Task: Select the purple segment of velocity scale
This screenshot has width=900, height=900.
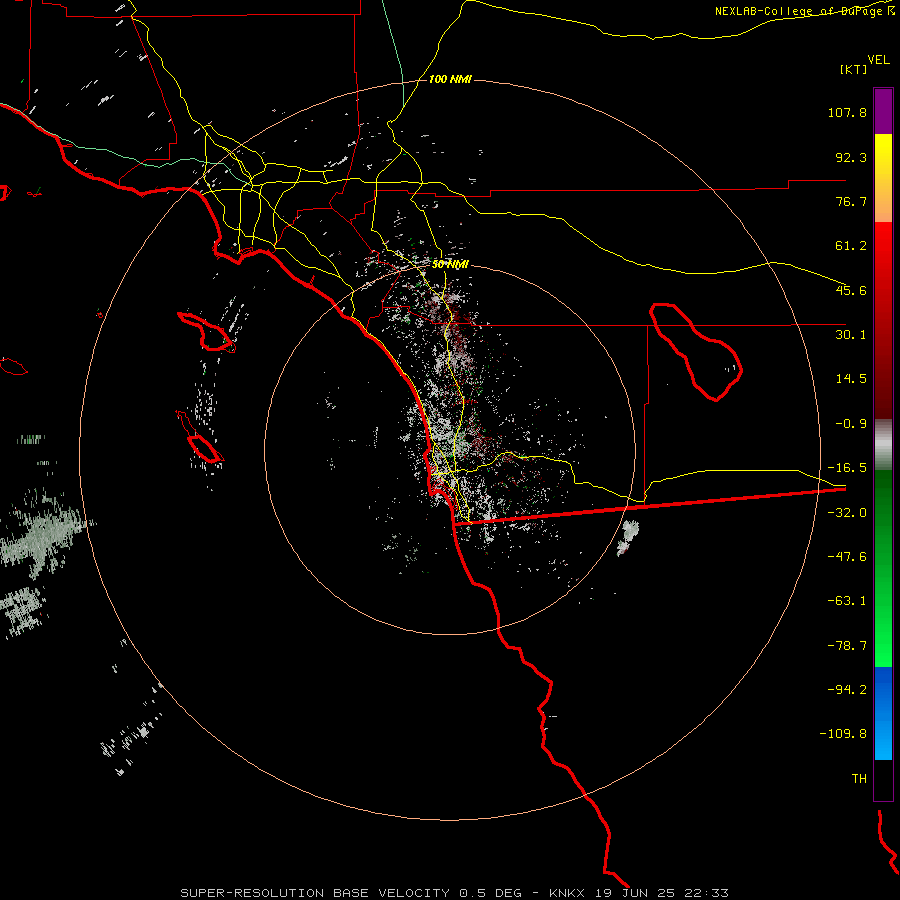Action: pyautogui.click(x=883, y=111)
